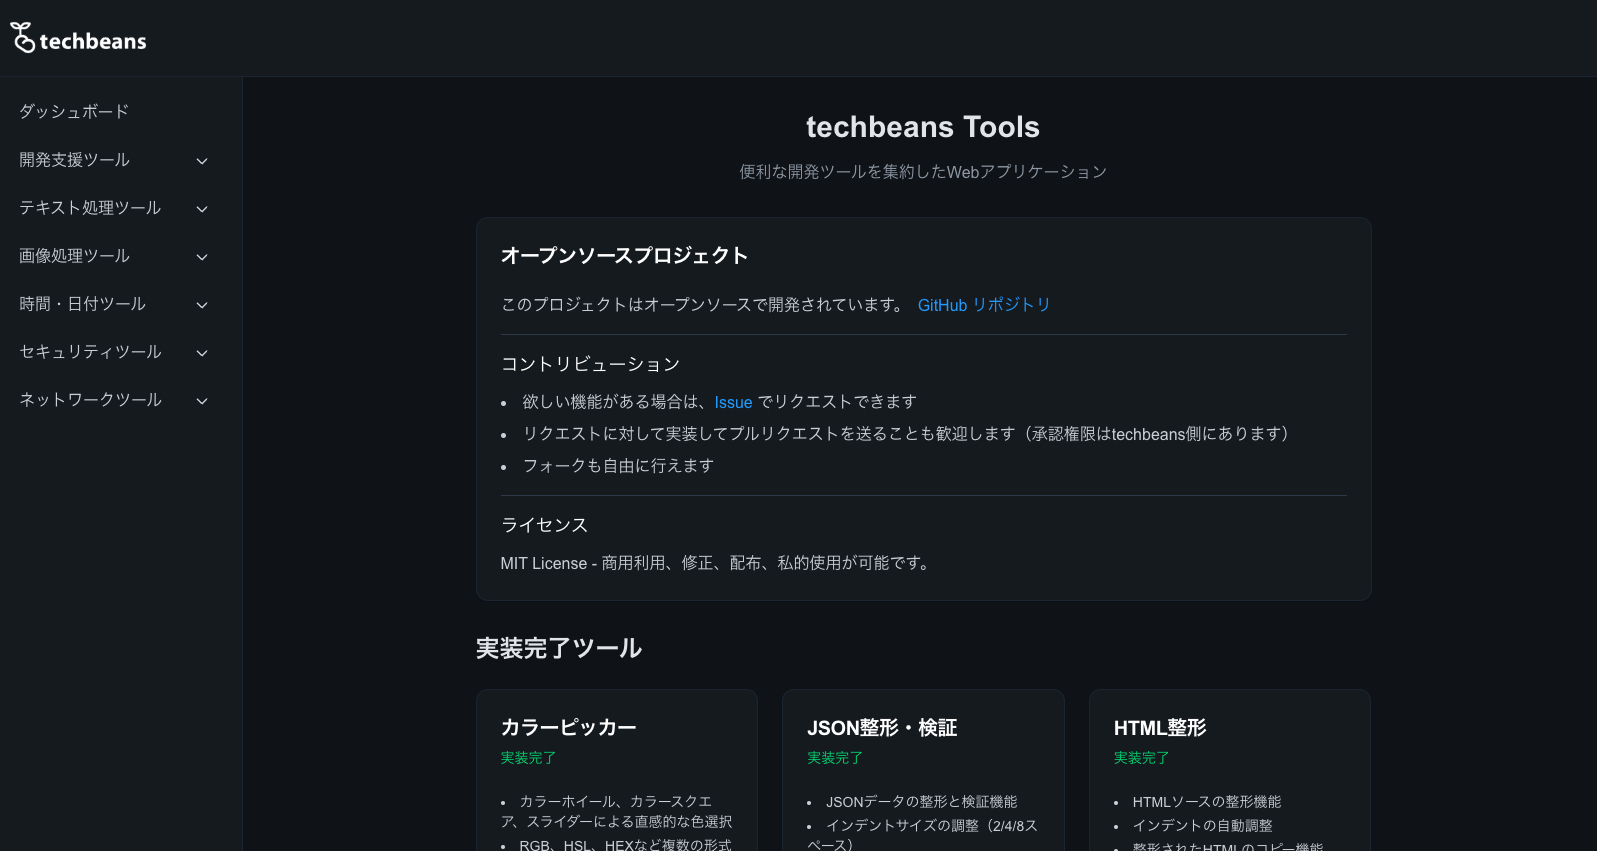Open the テキスト処理ツール menu item

point(90,208)
